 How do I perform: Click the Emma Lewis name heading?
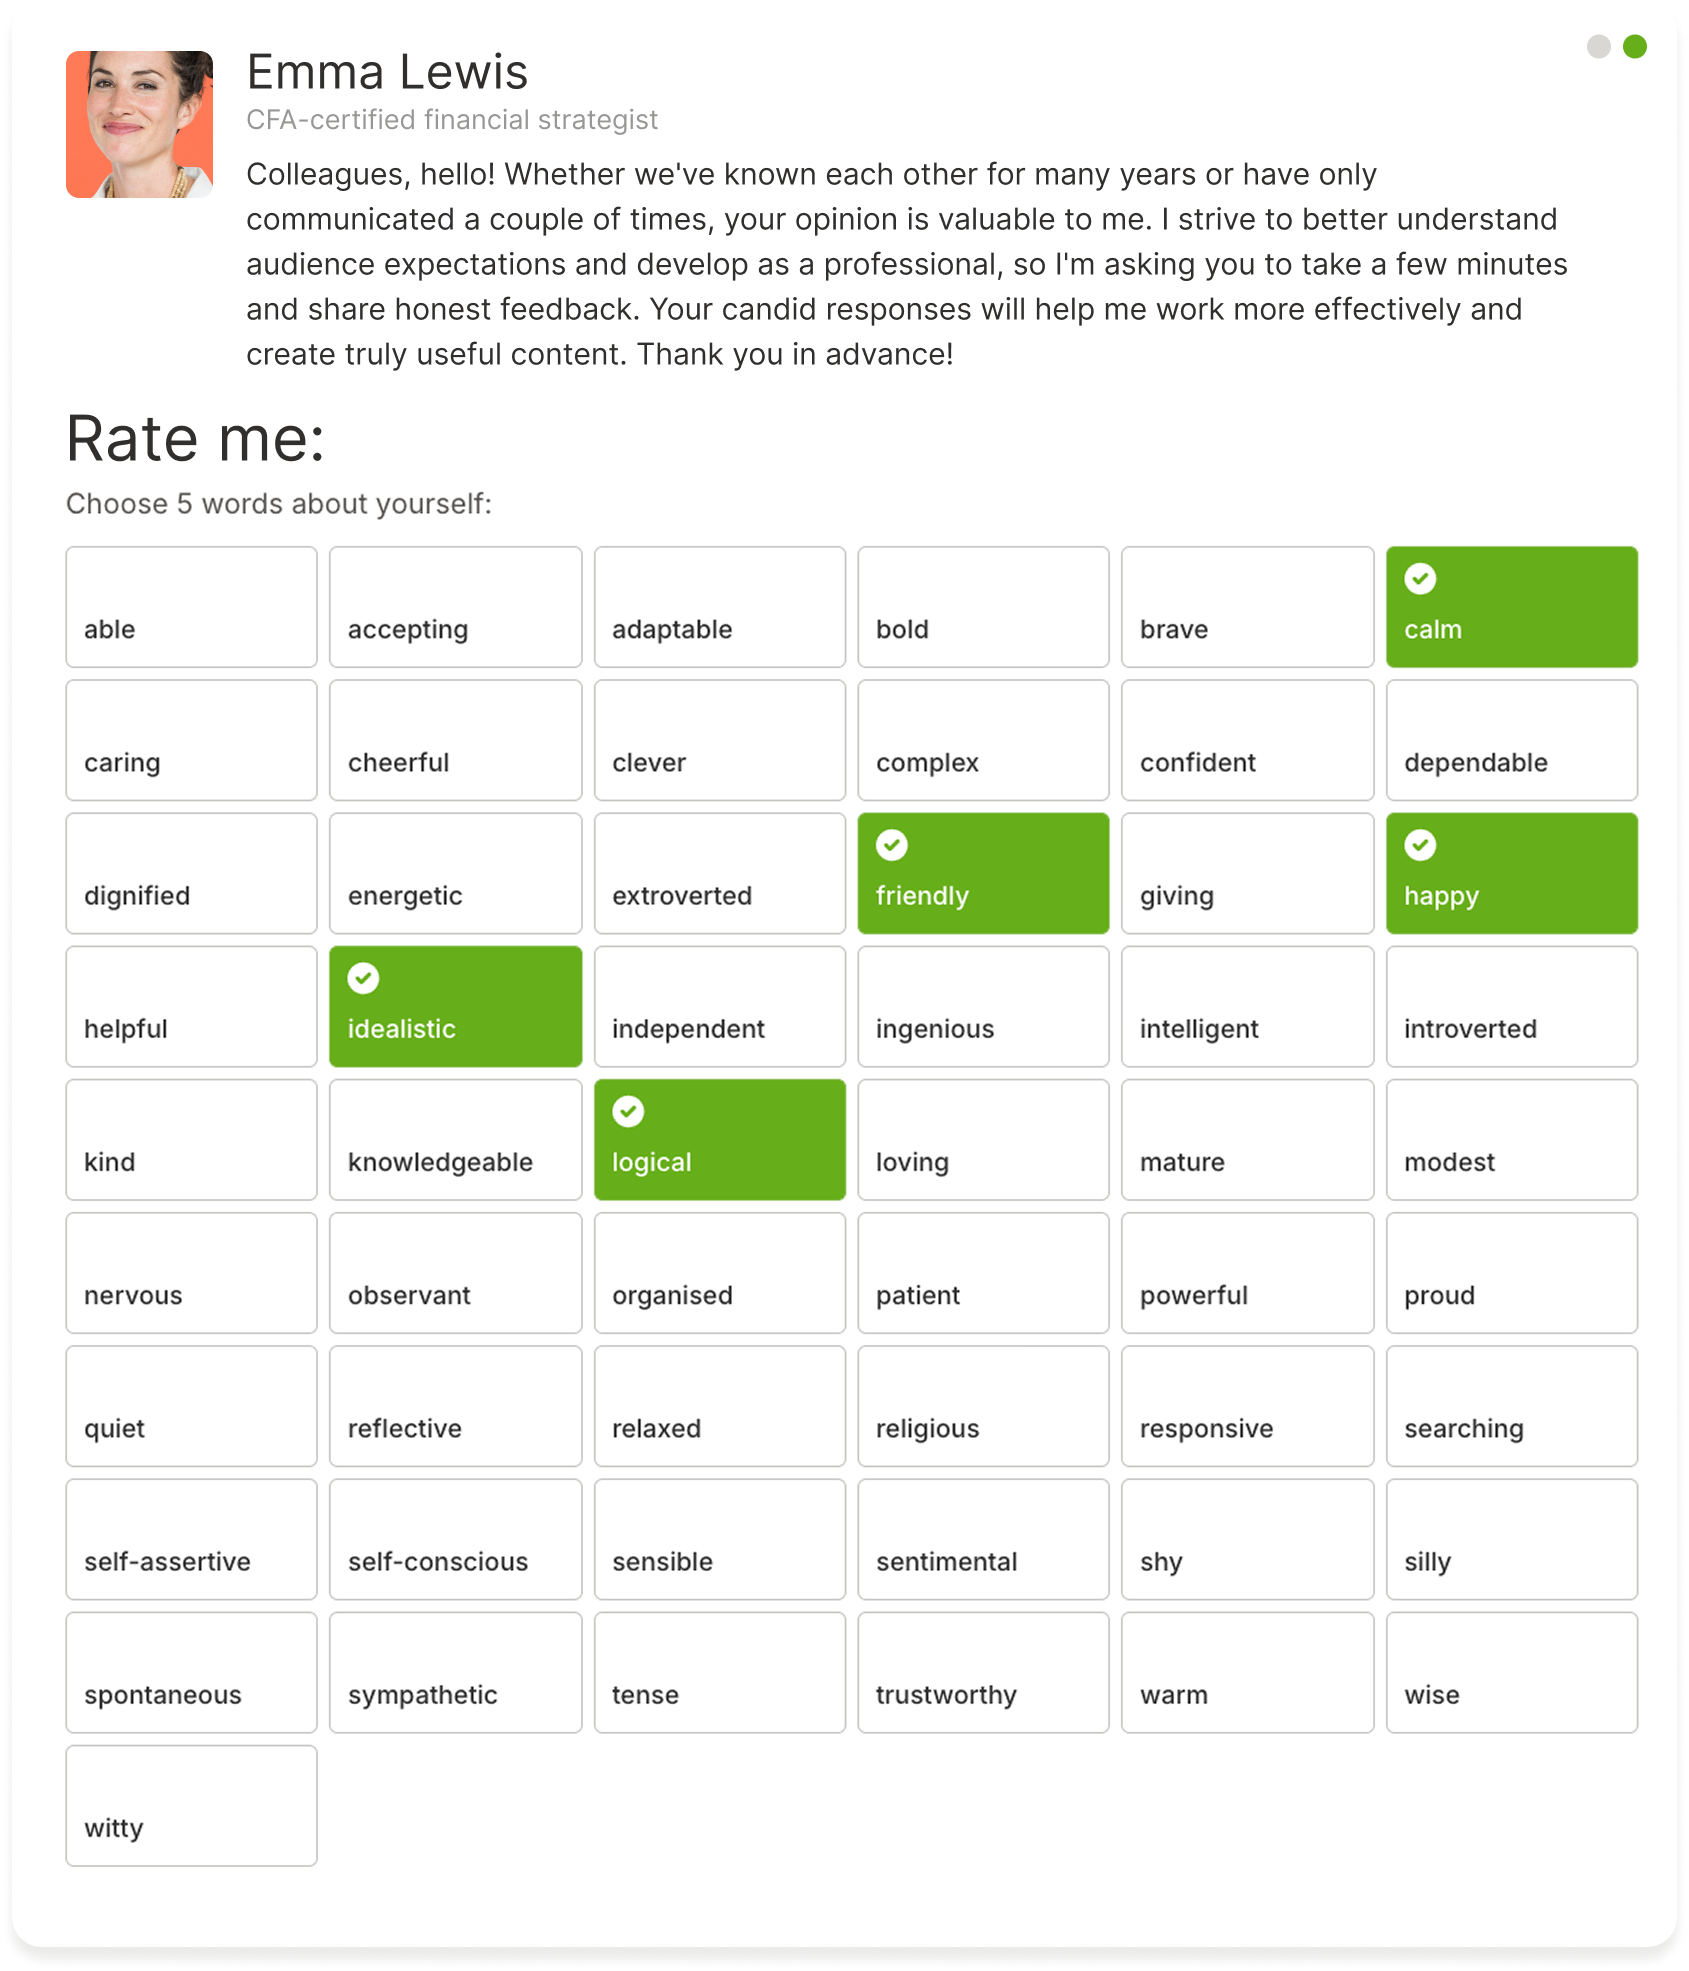(387, 72)
